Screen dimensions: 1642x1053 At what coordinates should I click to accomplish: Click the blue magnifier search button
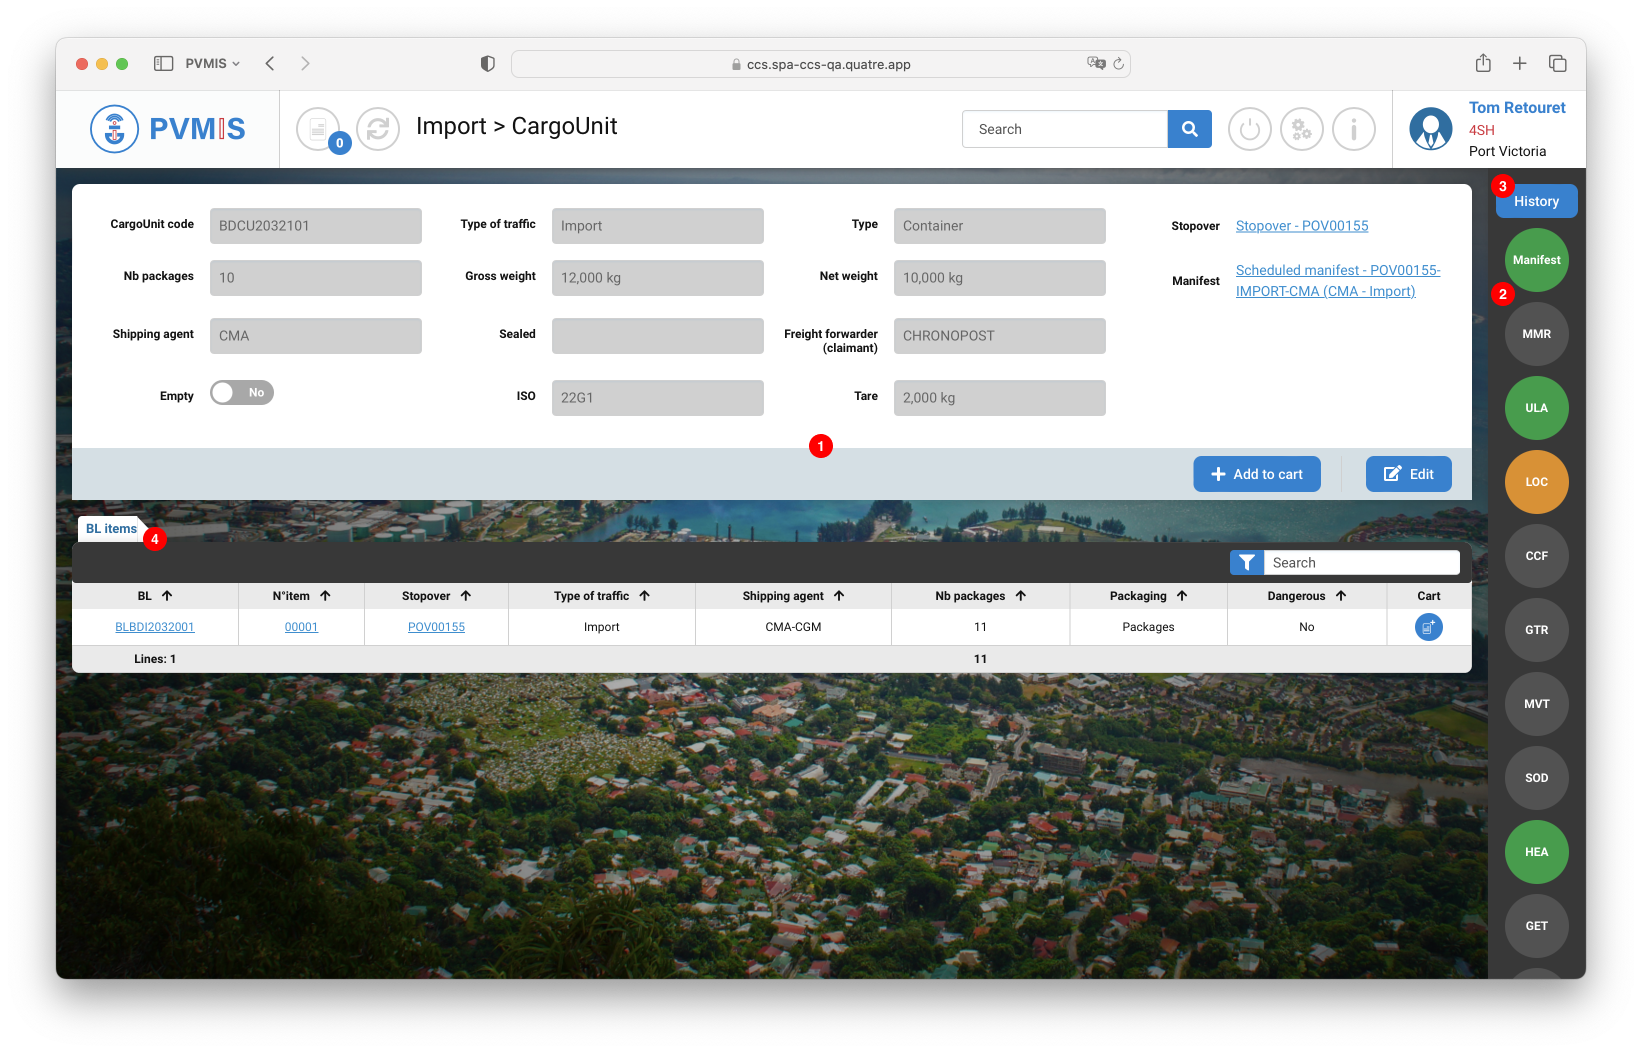1189,129
